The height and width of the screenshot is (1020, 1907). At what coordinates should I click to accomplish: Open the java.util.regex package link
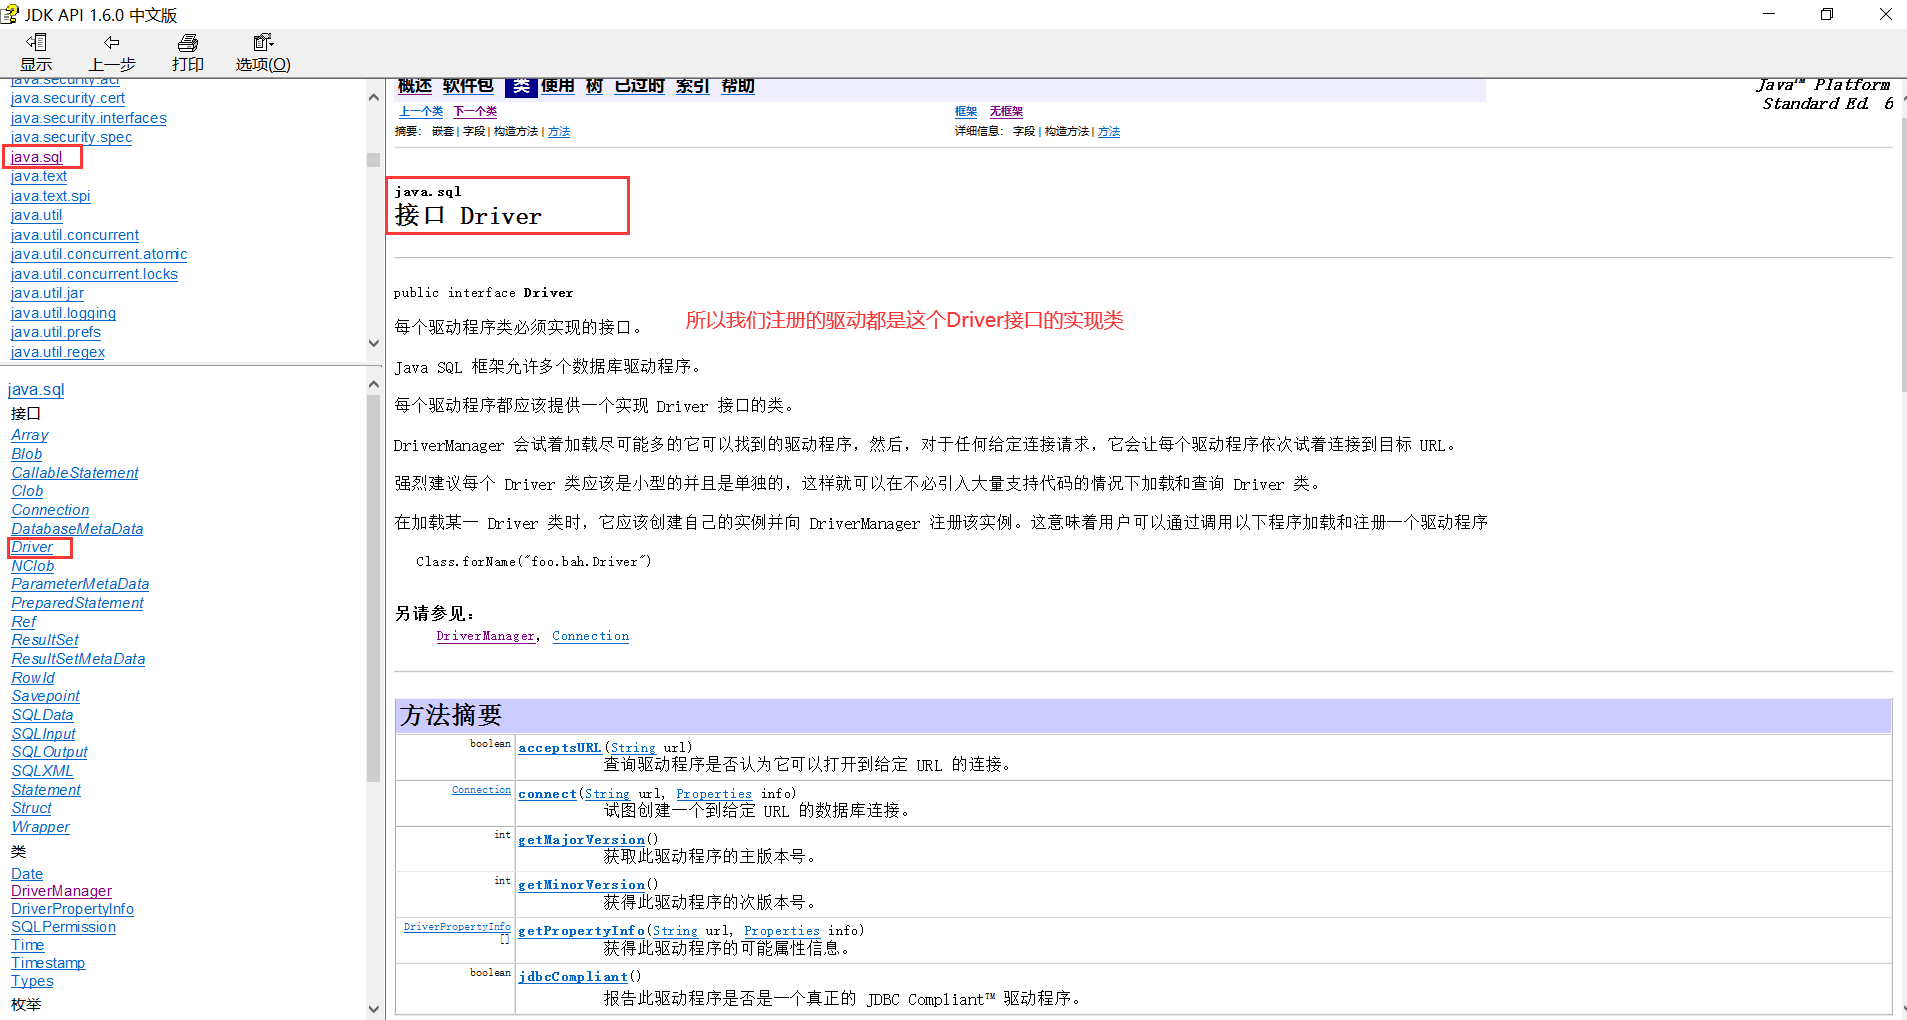click(x=58, y=352)
